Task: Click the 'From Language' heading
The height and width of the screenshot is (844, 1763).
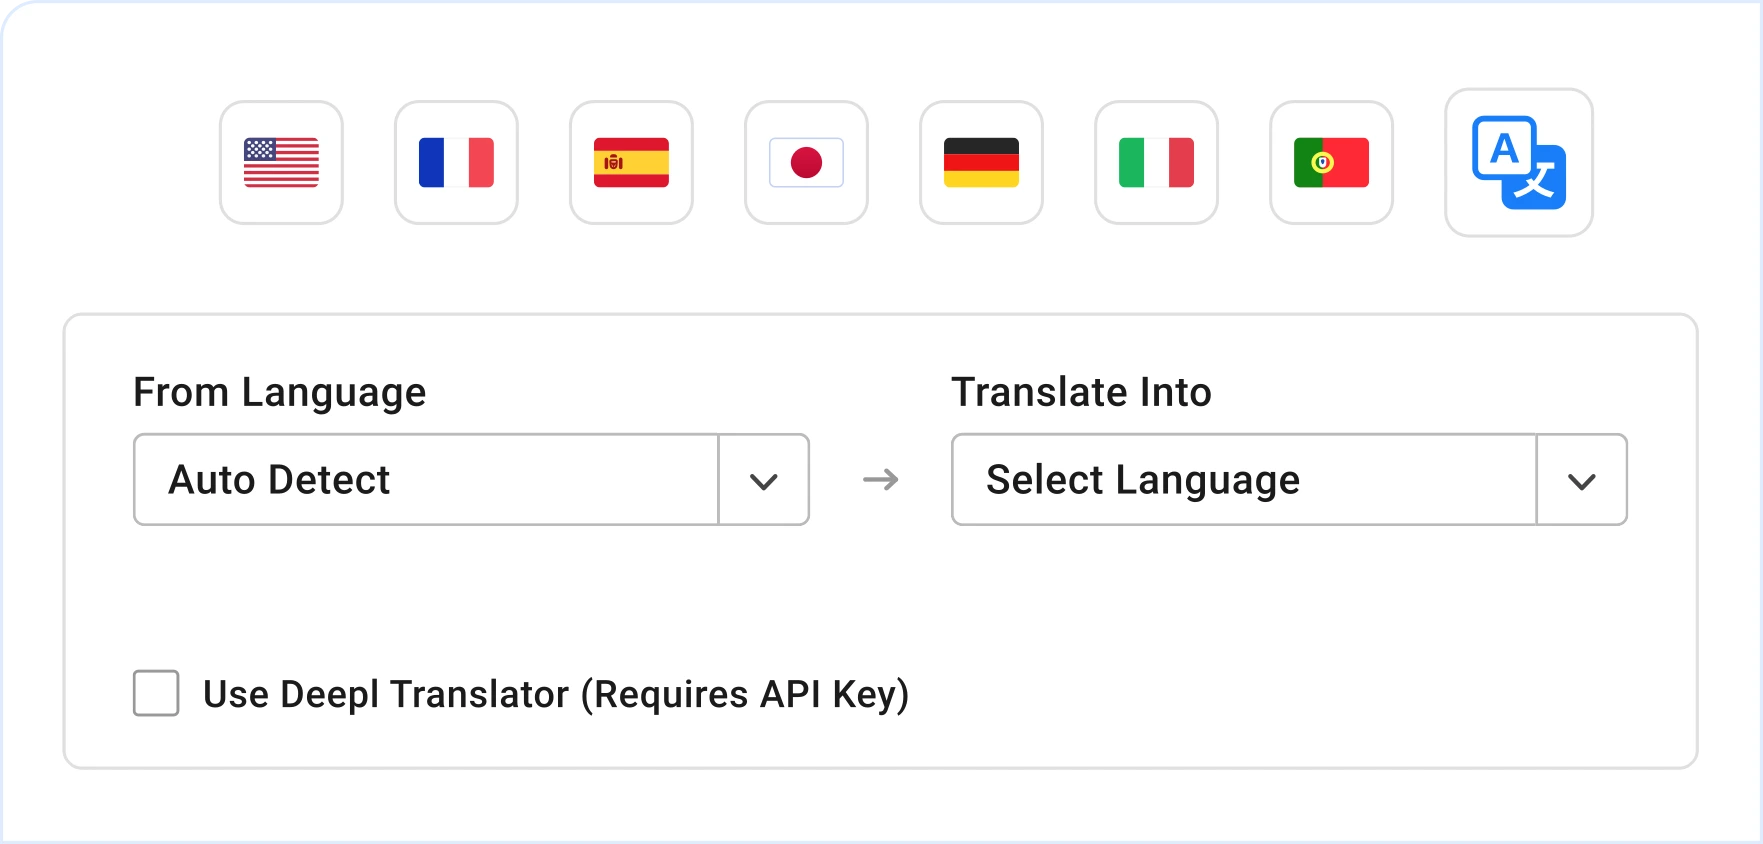Action: pyautogui.click(x=279, y=392)
